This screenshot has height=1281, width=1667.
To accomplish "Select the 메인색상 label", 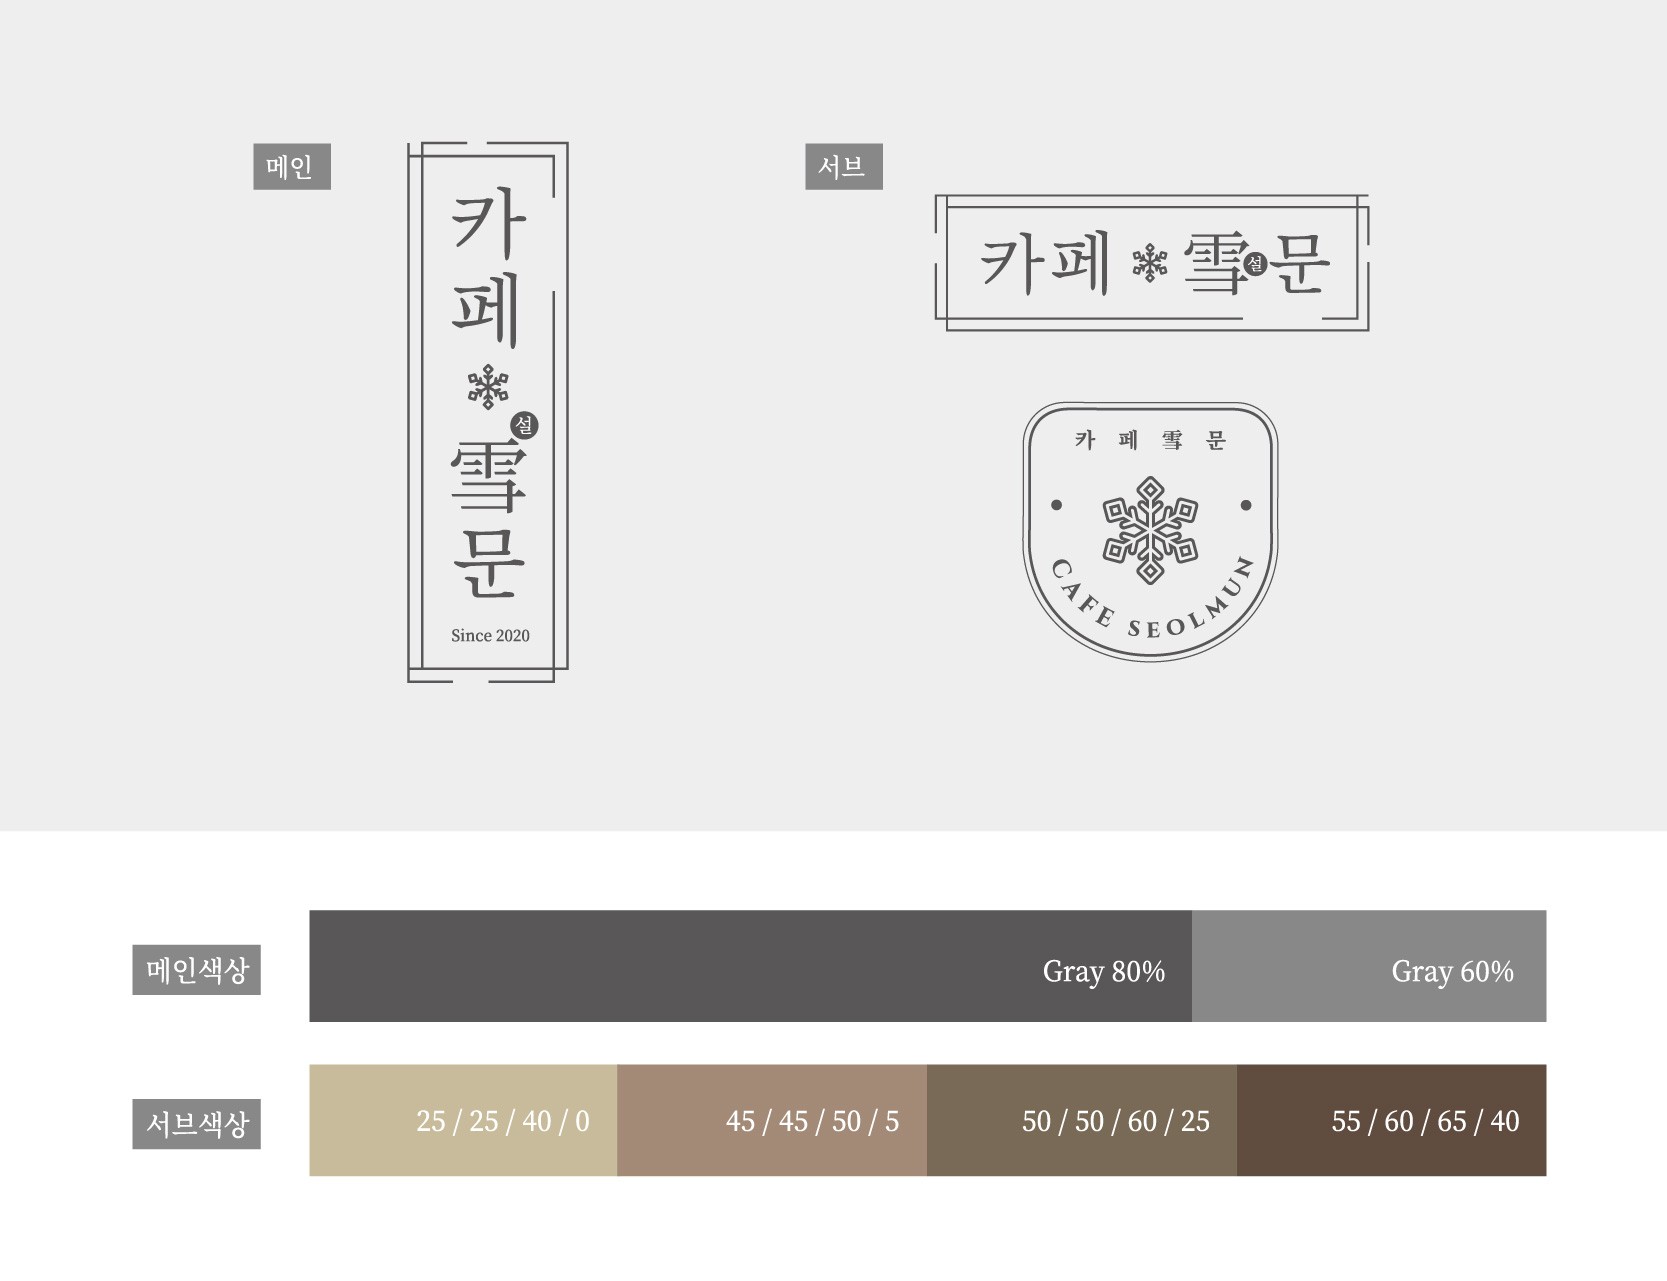I will pos(196,970).
